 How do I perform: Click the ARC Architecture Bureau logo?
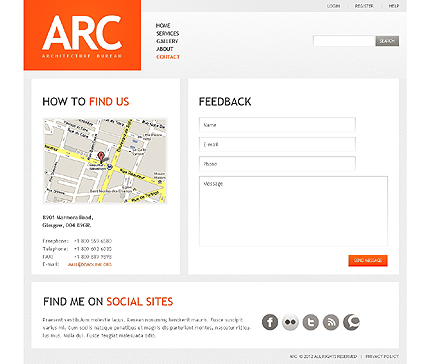pos(82,35)
